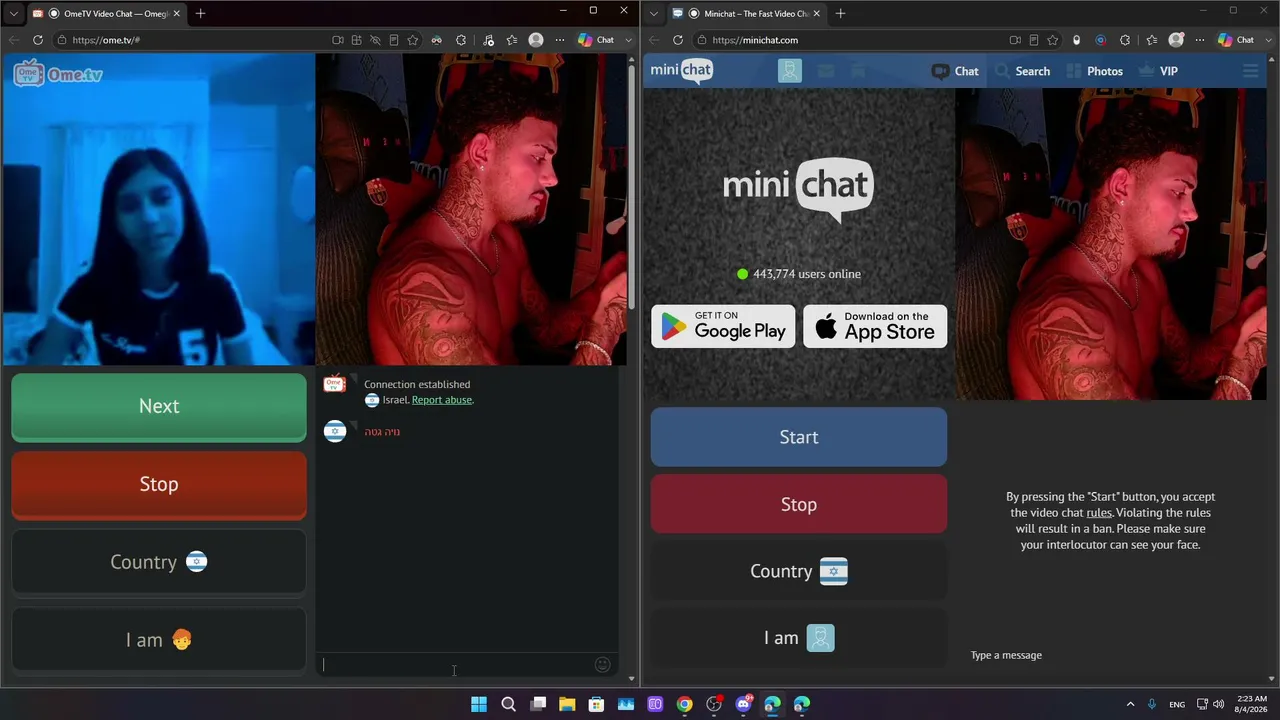The image size is (1280, 720).
Task: Open the profile avatar in the OmeTV window
Action: [536, 40]
